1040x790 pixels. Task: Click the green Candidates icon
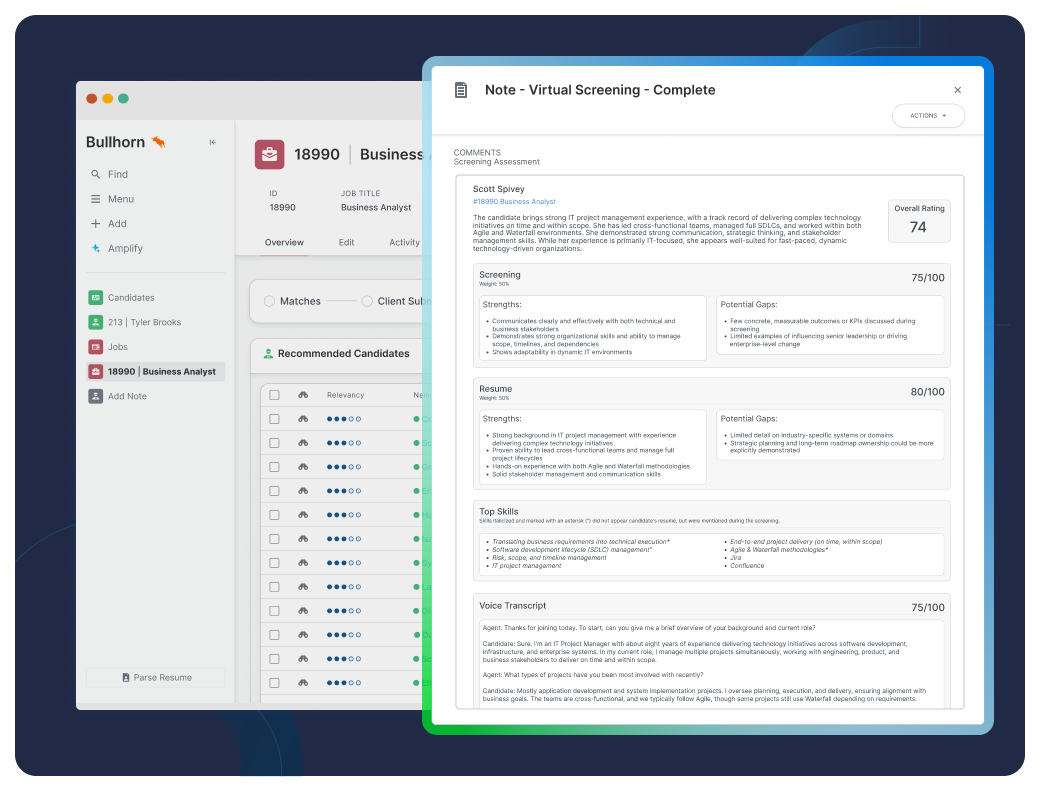click(96, 297)
